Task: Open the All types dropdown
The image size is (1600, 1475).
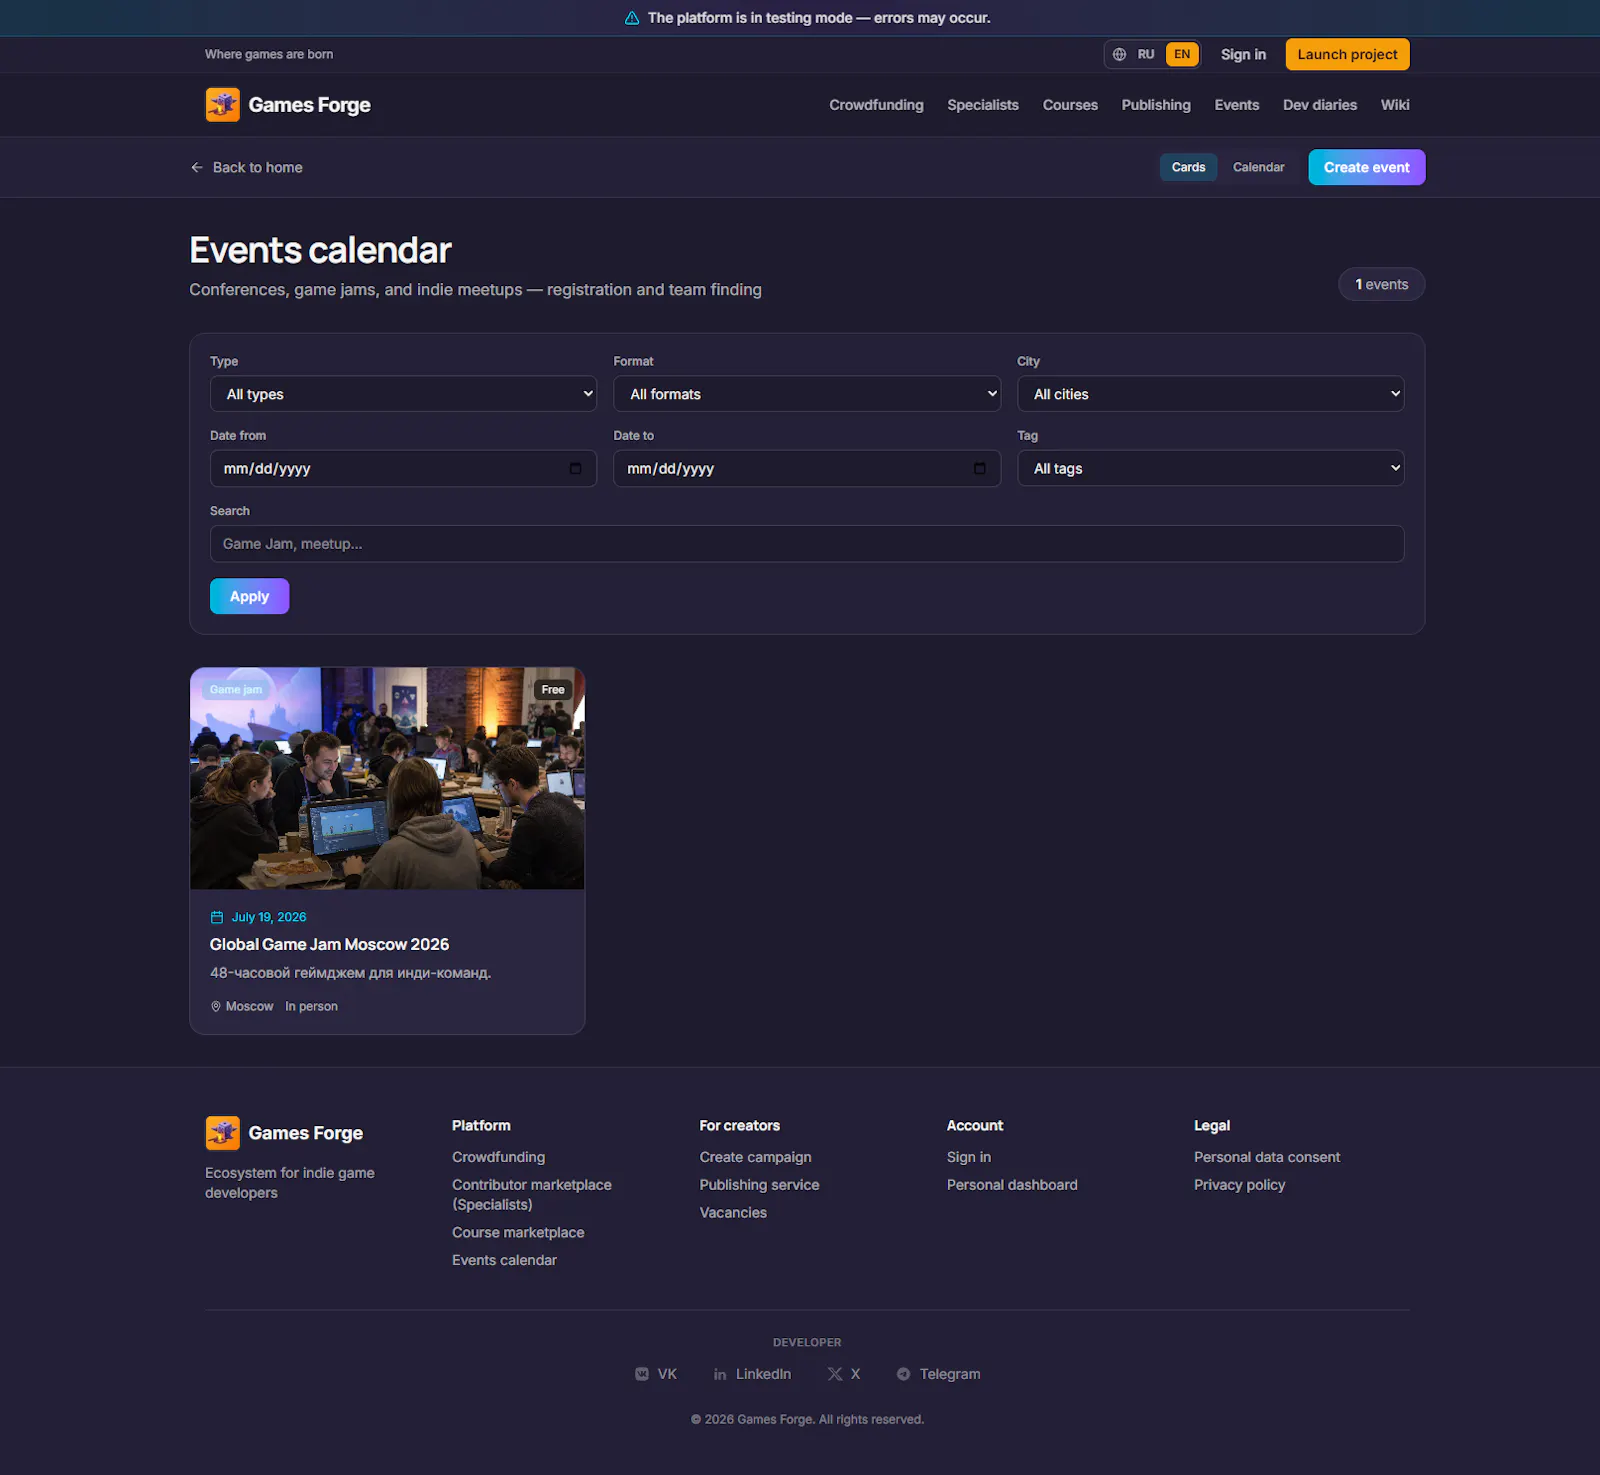Action: 403,394
